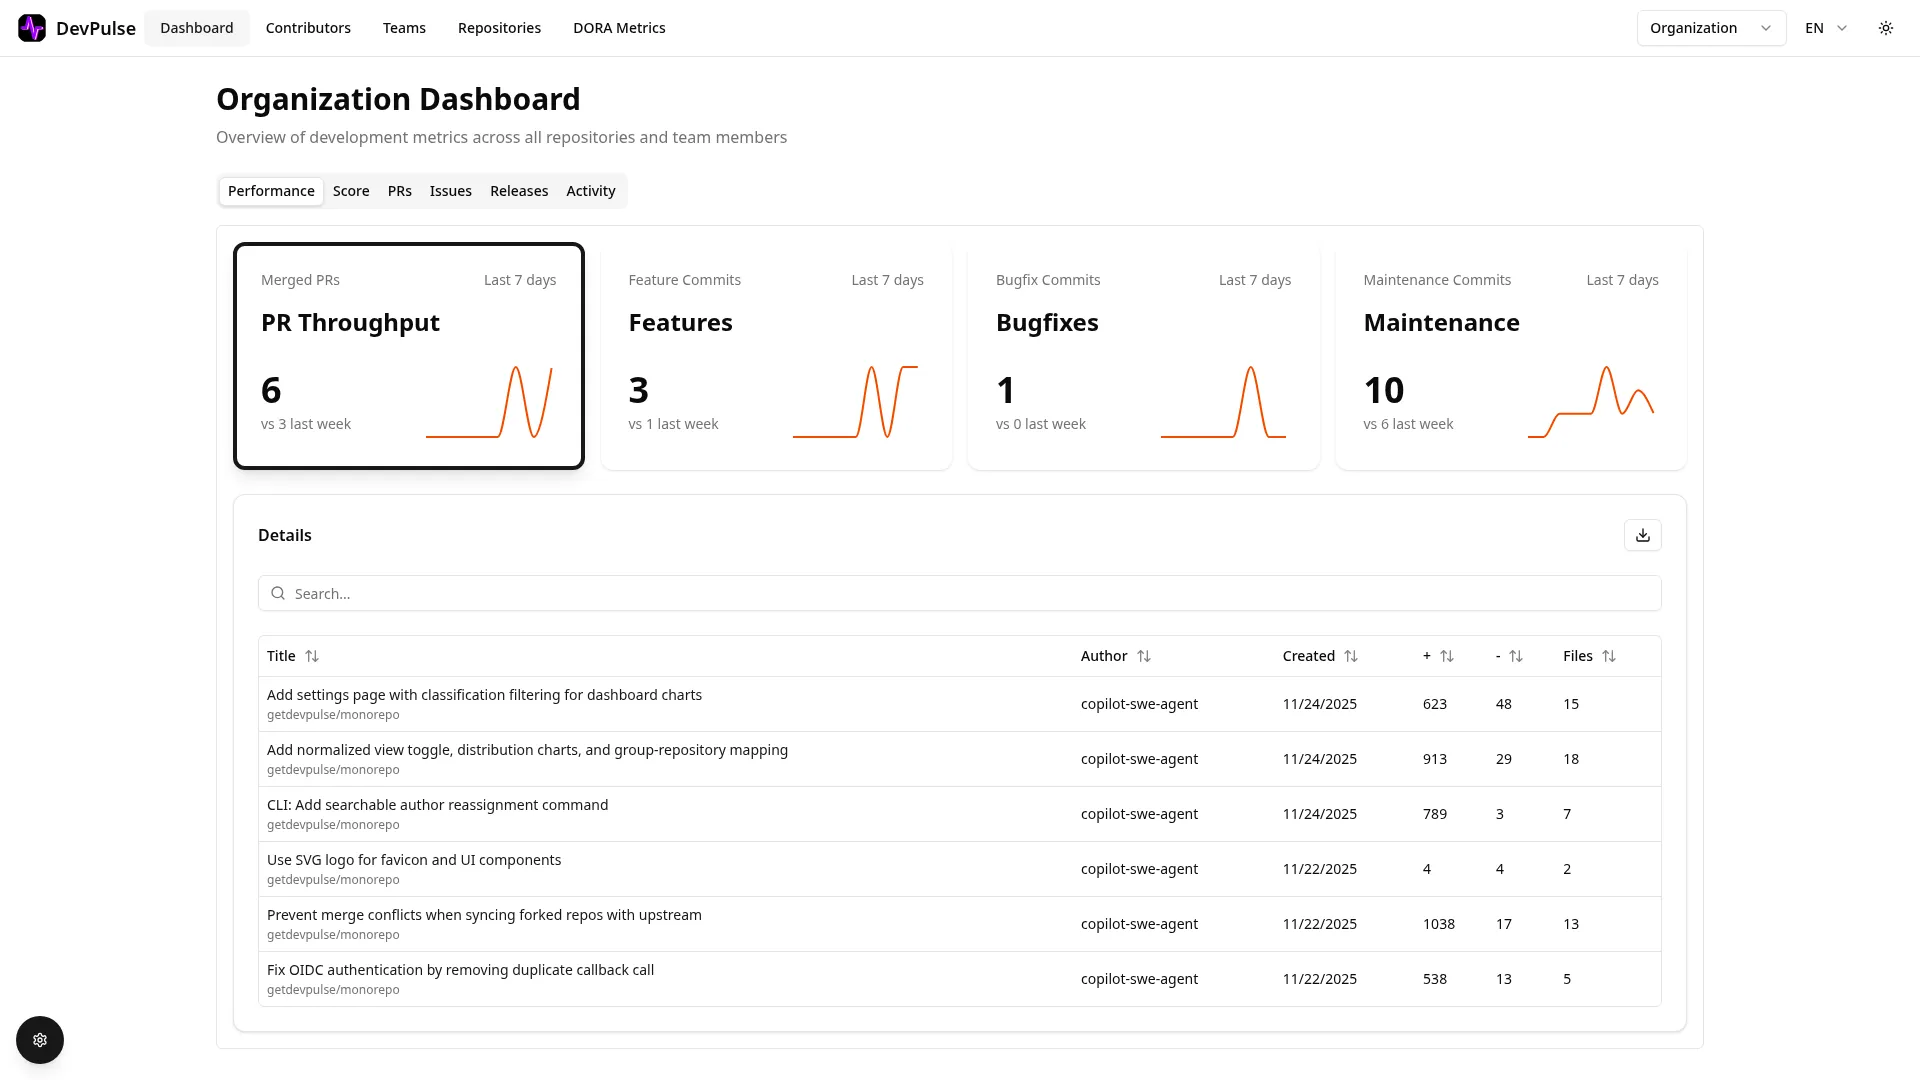Click the search magnifier icon
The height and width of the screenshot is (1080, 1920).
coord(278,593)
